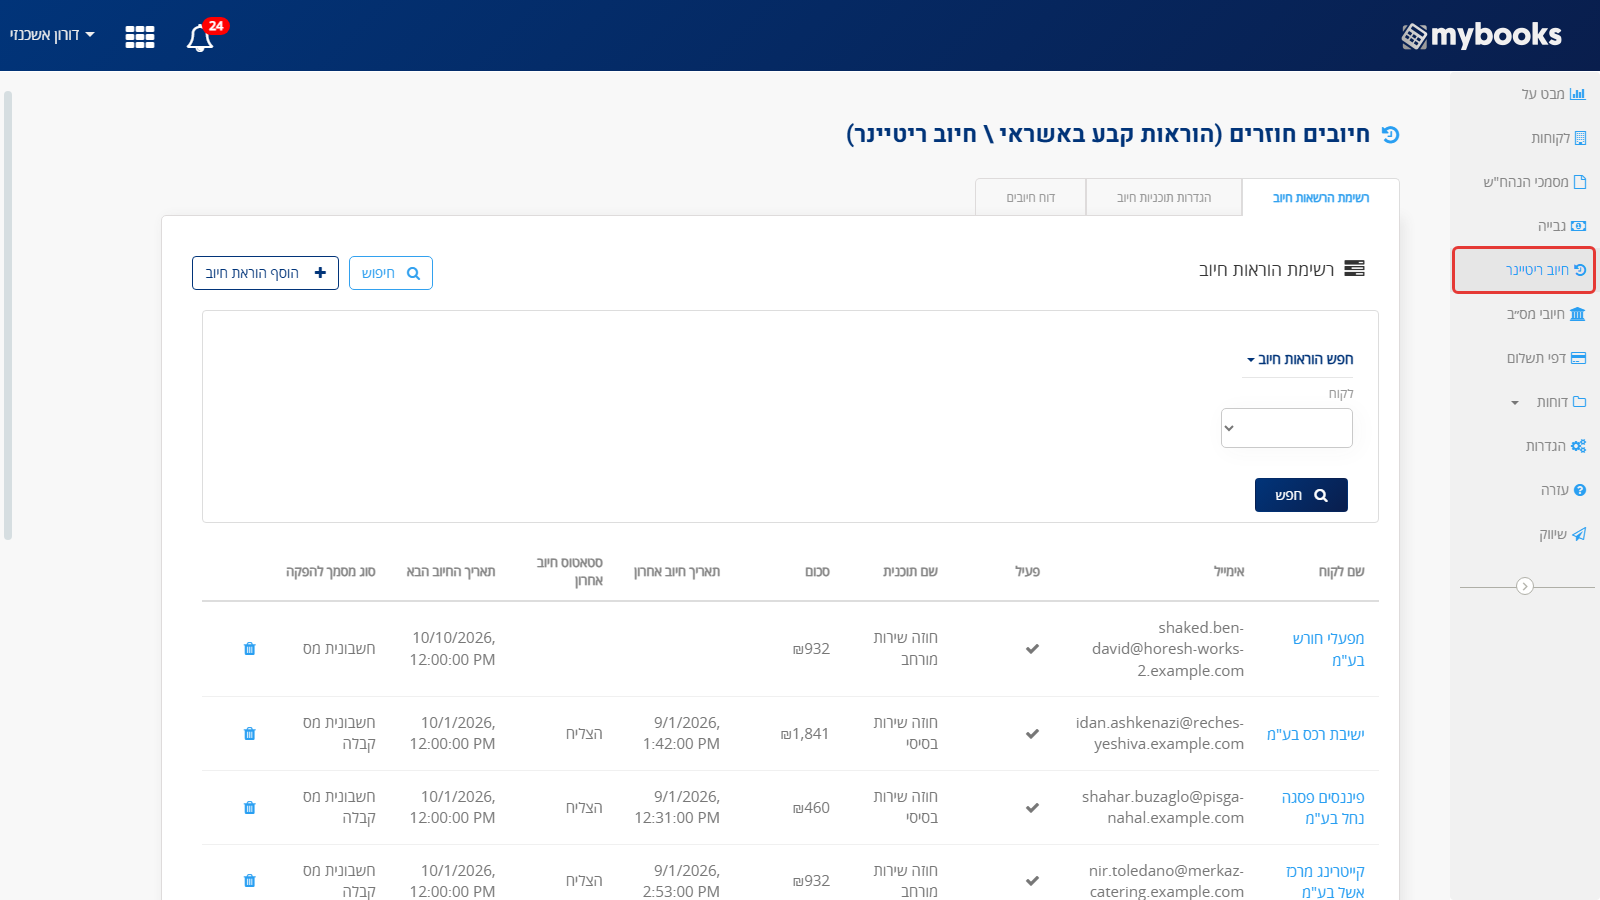The width and height of the screenshot is (1600, 900).
Task: Click the תאריך החיוב הבא column header
Action: 451,572
